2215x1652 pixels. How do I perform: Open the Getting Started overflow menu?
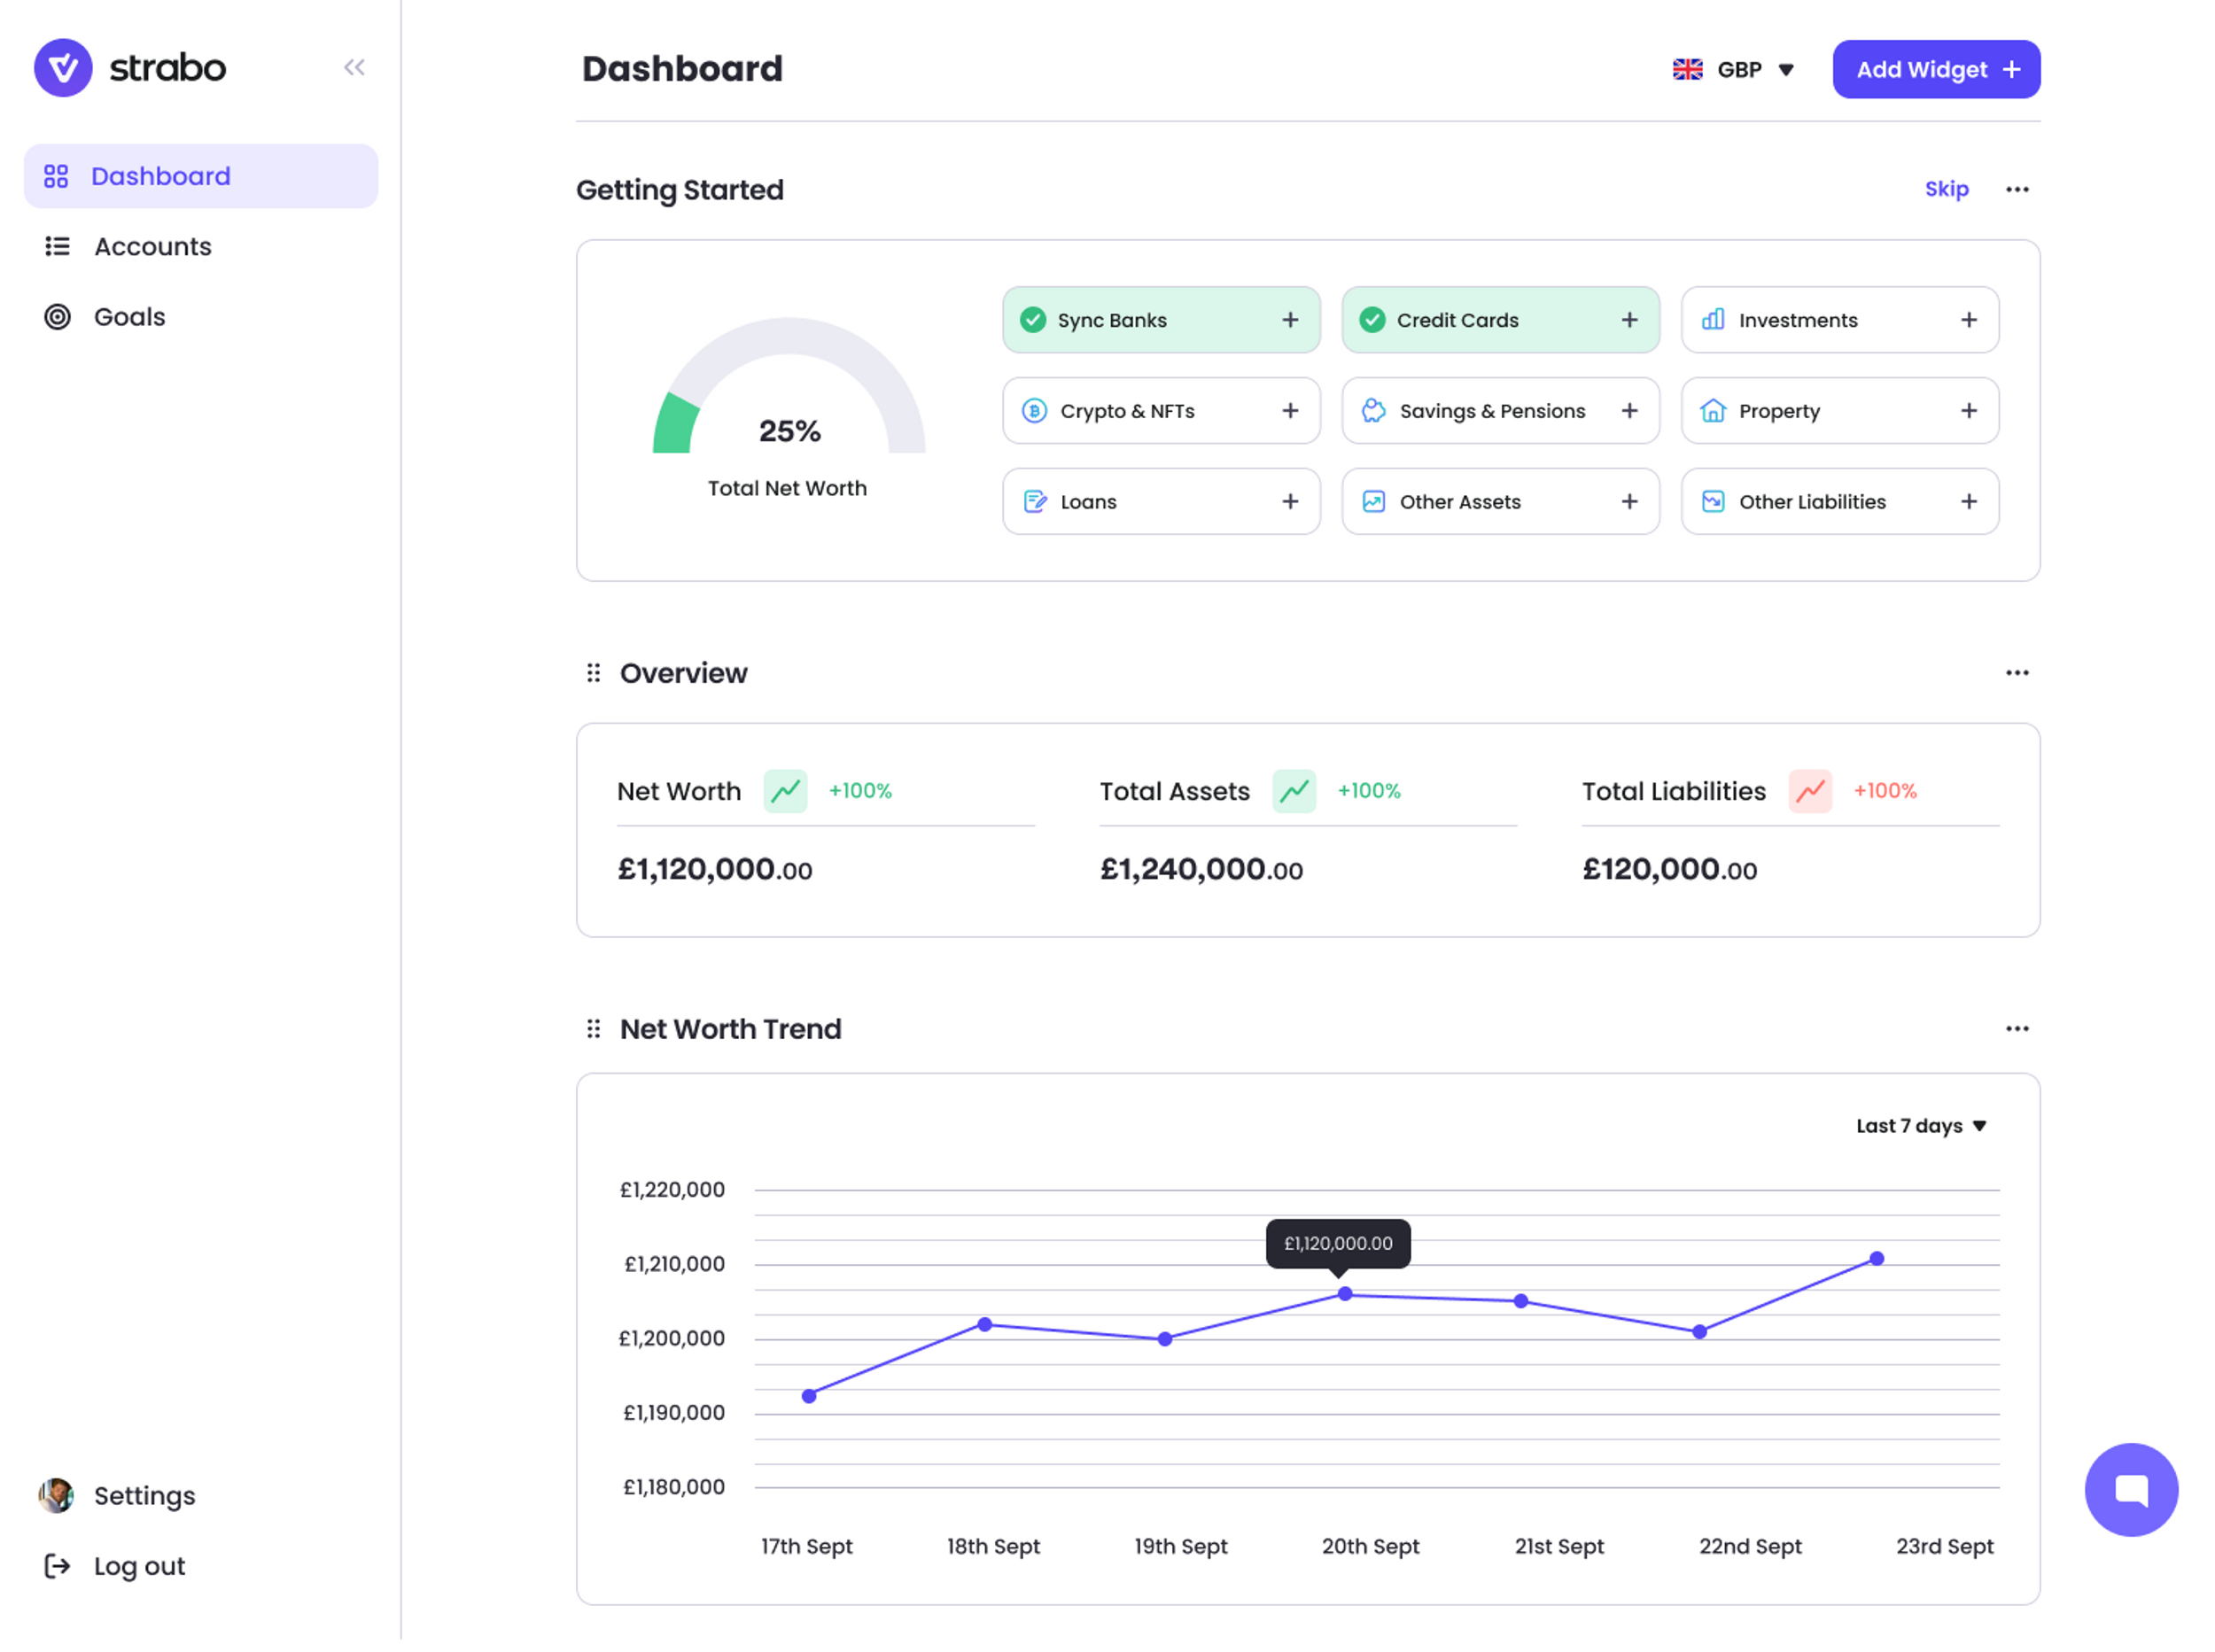[x=2017, y=189]
